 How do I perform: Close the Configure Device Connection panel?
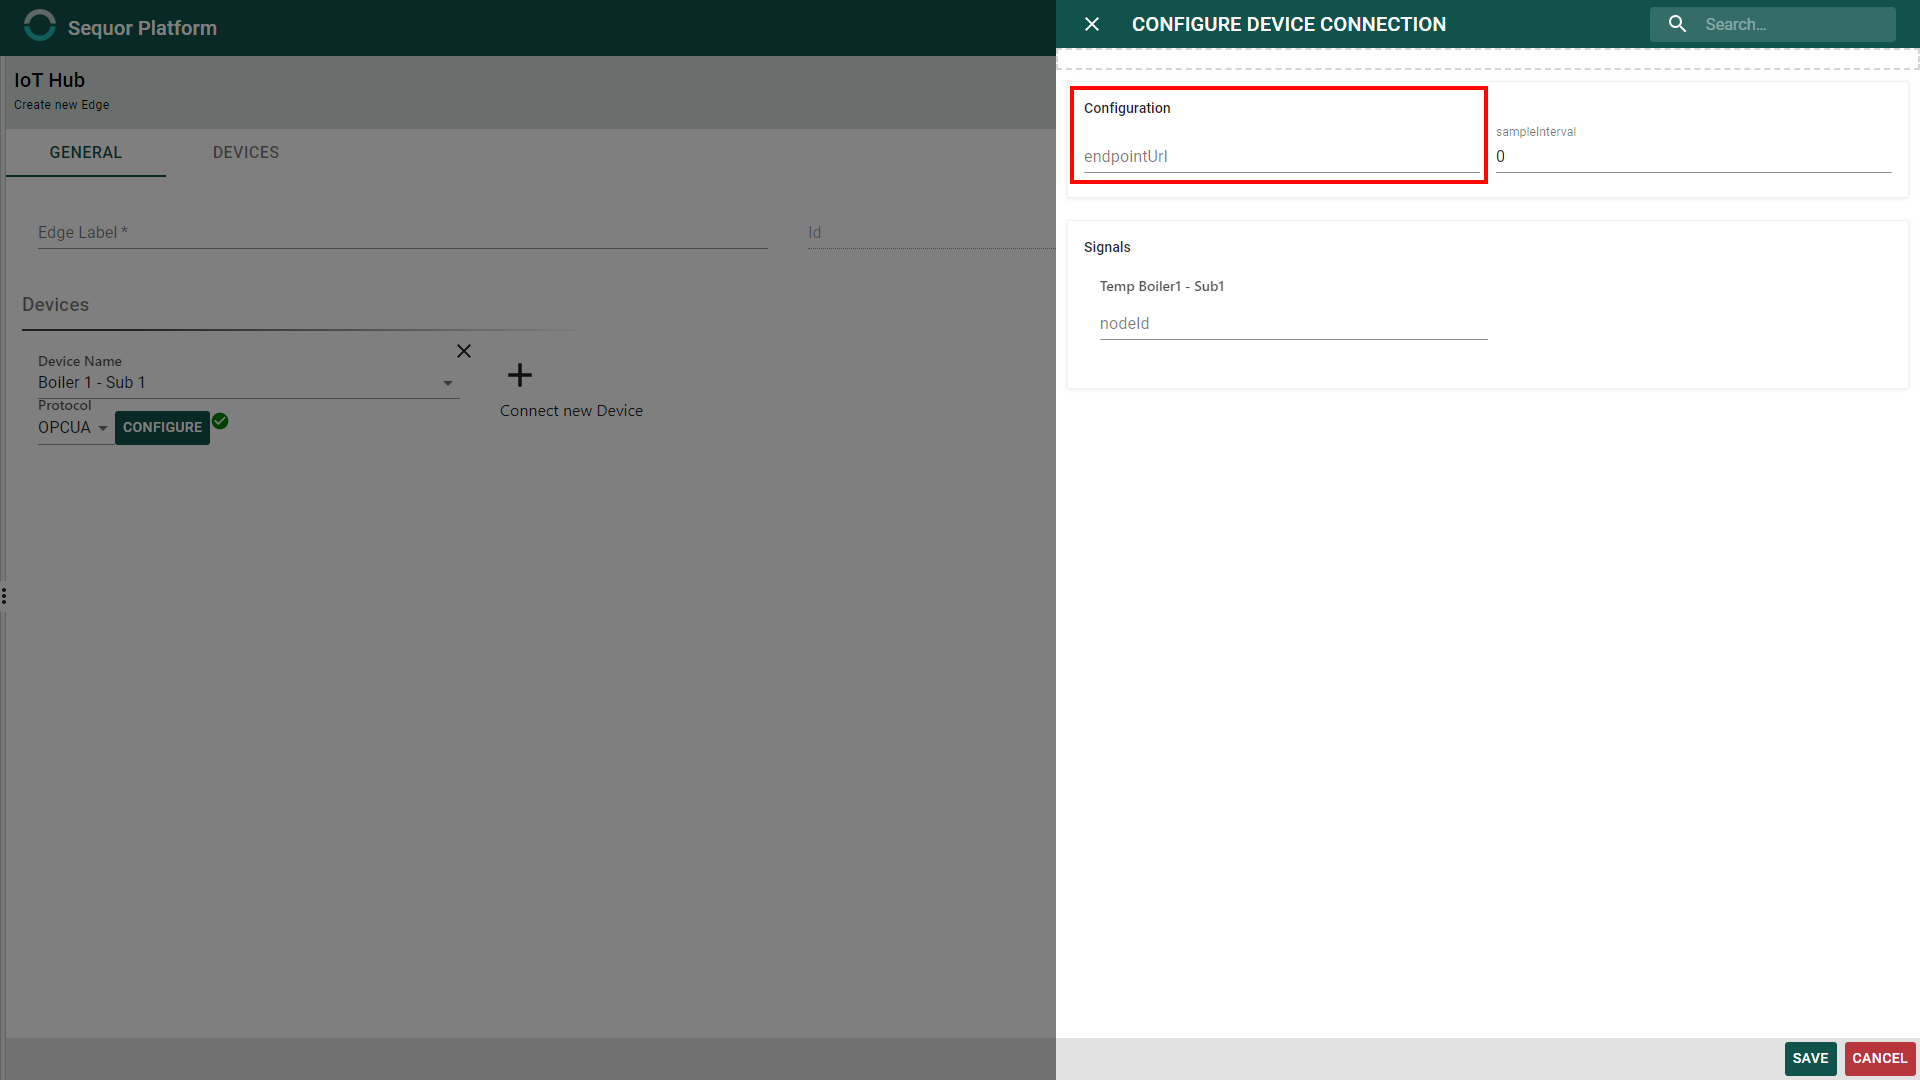[x=1092, y=24]
